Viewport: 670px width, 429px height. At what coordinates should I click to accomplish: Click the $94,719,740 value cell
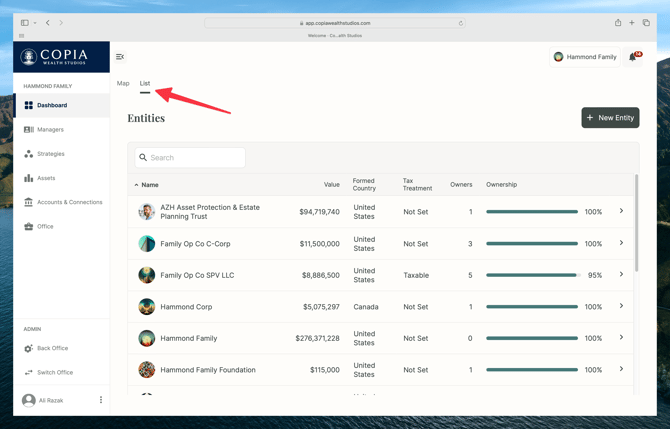(x=319, y=212)
